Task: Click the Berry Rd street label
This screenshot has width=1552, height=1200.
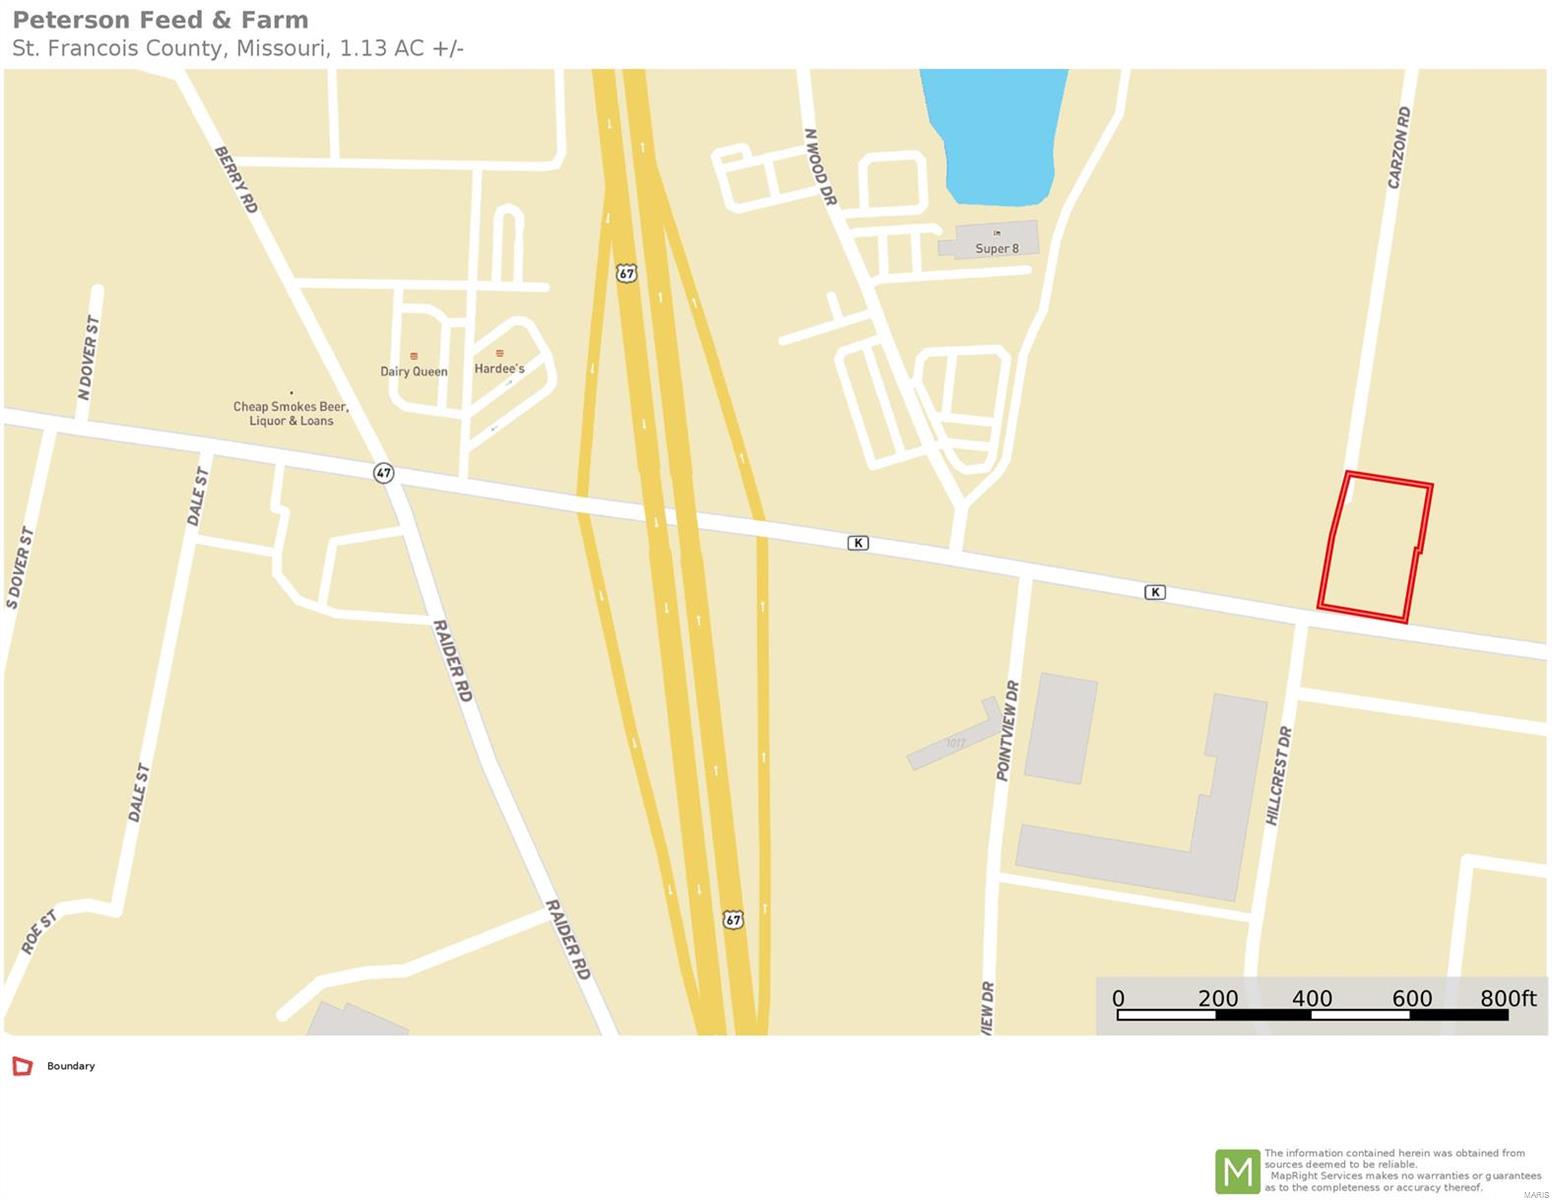Action: (x=236, y=179)
